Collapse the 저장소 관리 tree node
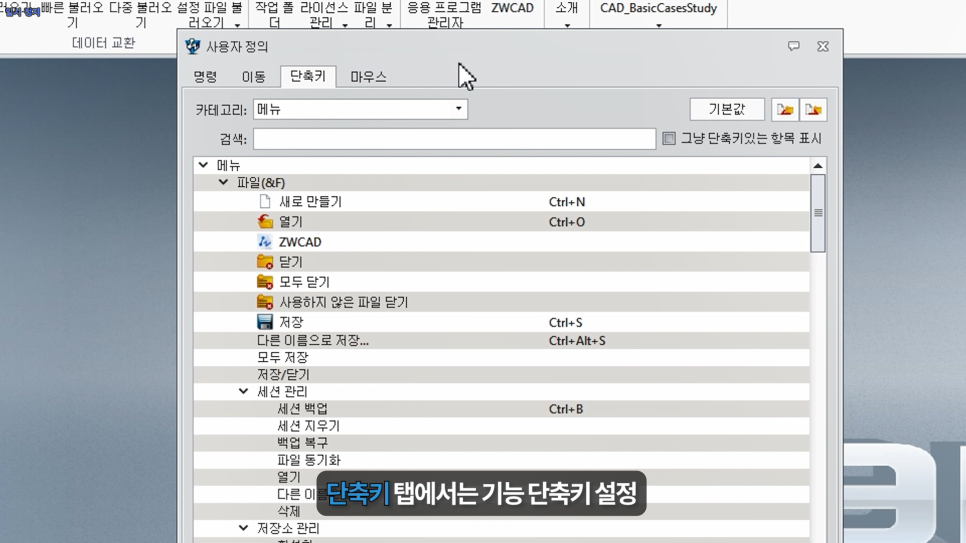 point(243,528)
